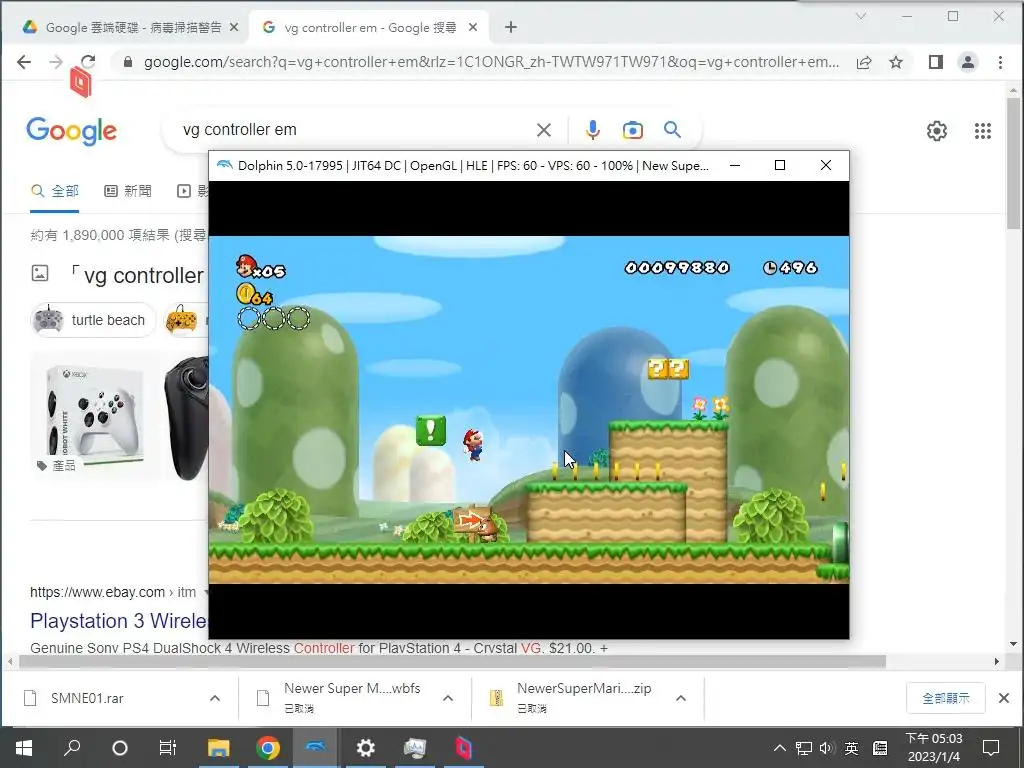Open notification center icon

(991, 748)
